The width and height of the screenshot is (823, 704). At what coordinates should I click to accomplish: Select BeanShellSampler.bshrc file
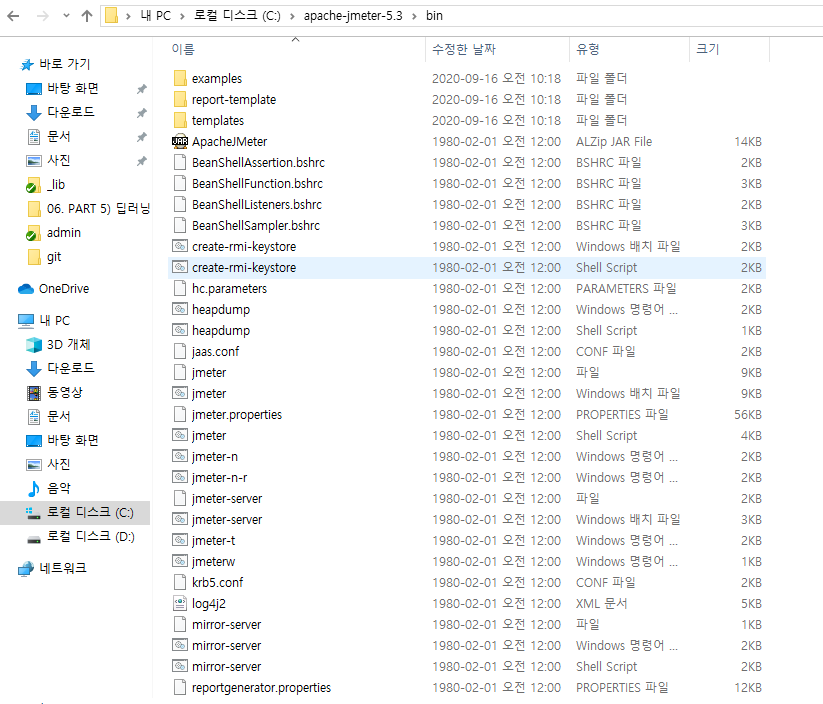(467, 226)
